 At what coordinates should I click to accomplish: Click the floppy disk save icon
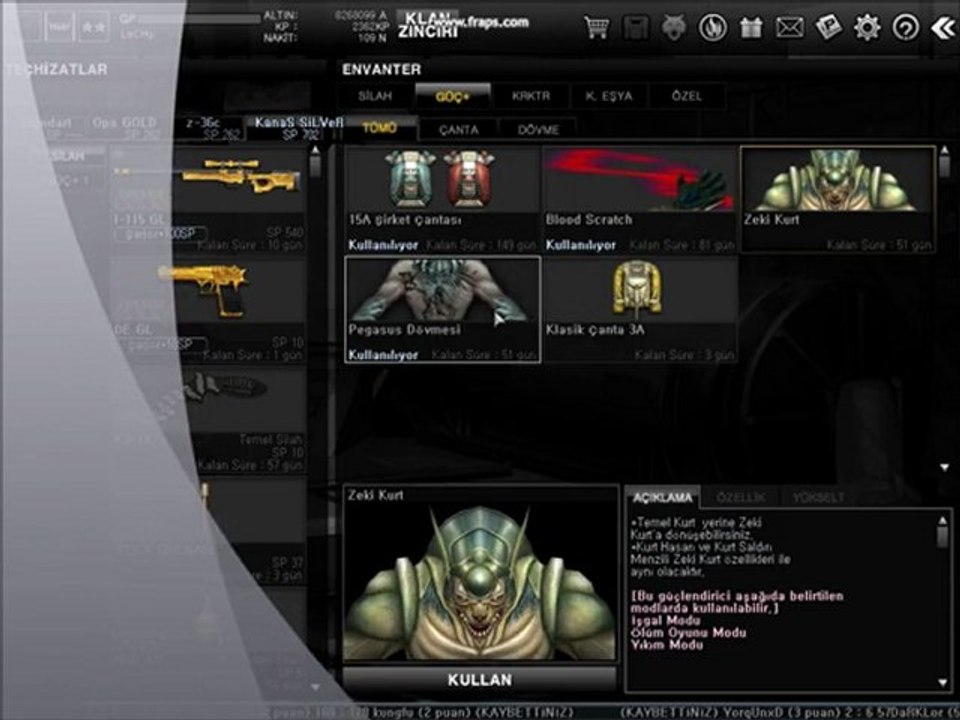[x=636, y=28]
